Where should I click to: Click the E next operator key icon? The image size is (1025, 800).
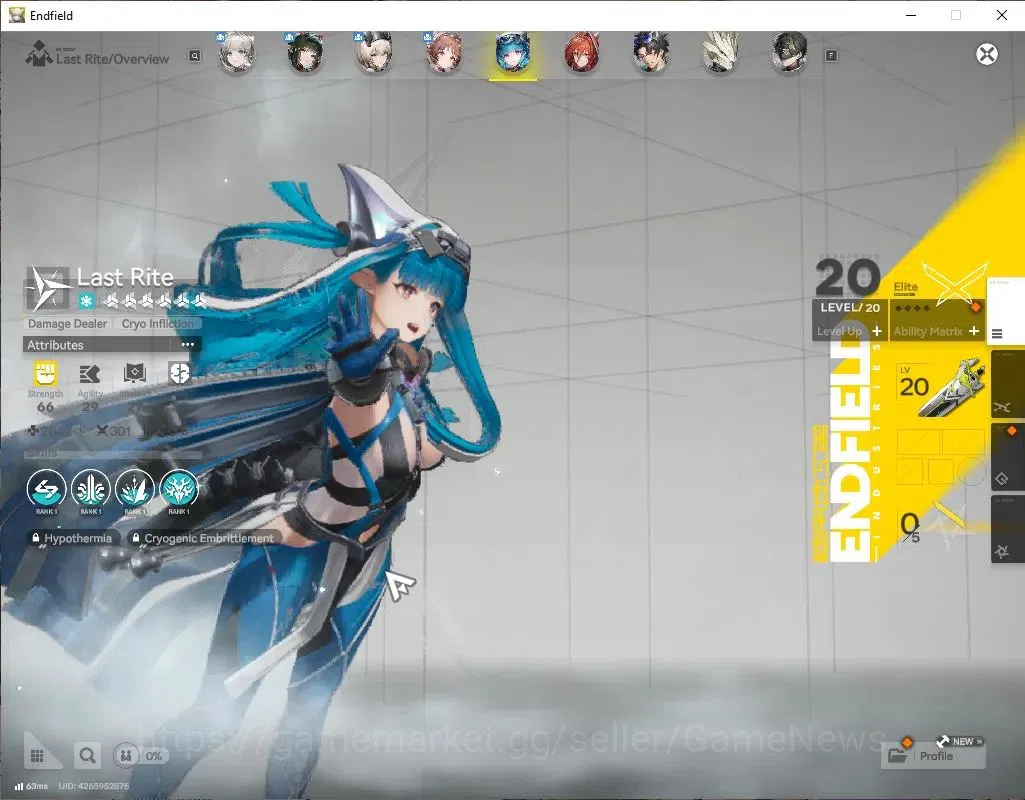click(831, 56)
